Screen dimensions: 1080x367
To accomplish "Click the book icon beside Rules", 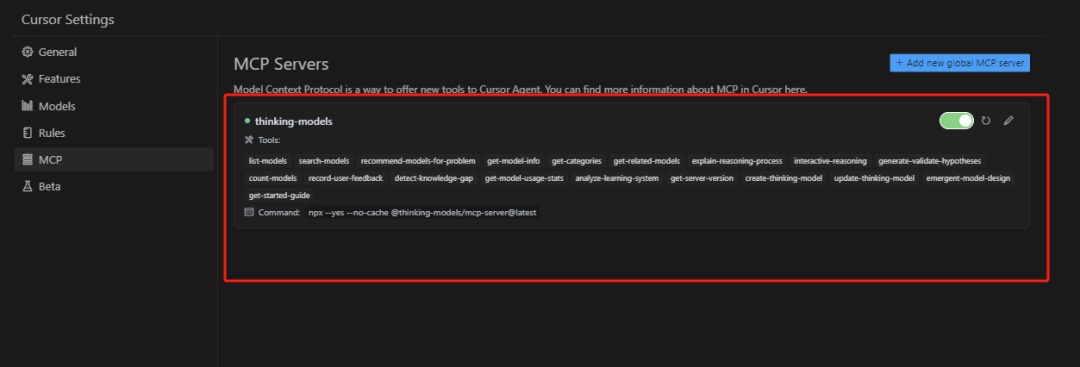I will [28, 133].
